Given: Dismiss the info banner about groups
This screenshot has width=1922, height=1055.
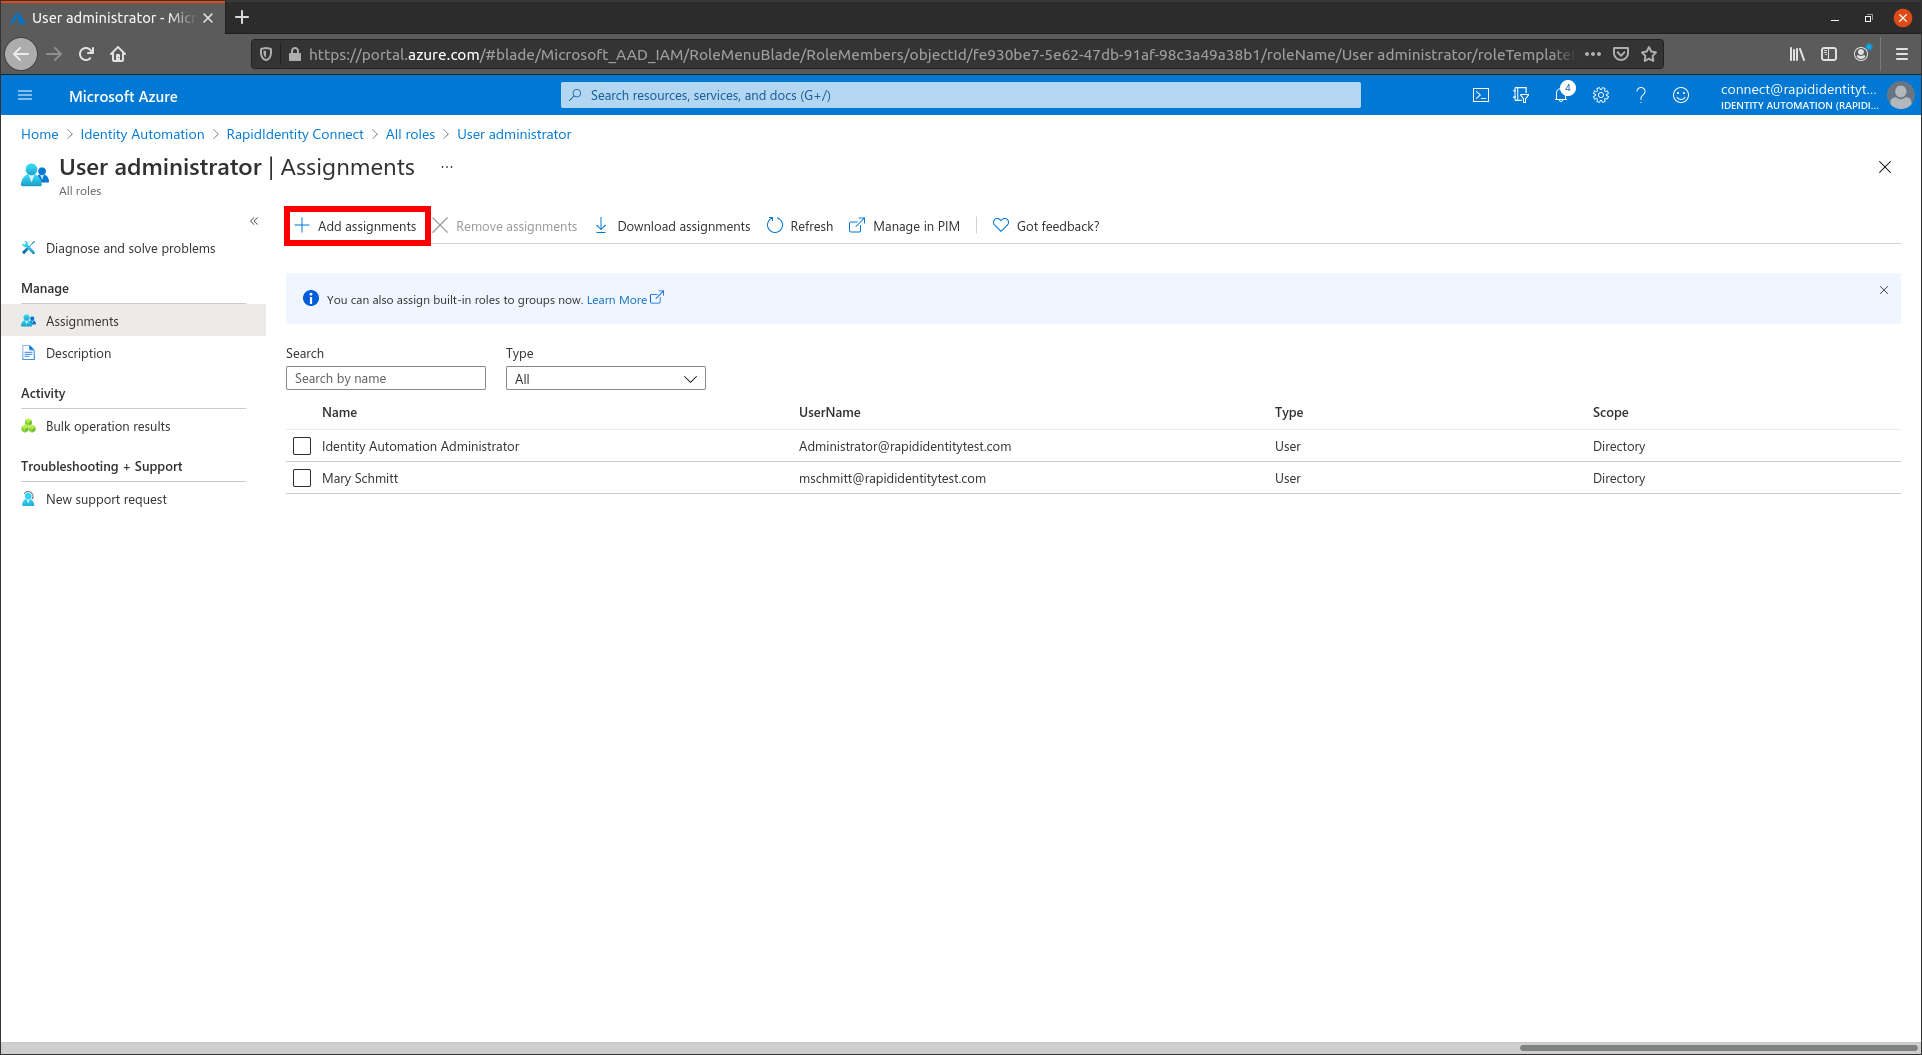Looking at the screenshot, I should click(1884, 290).
